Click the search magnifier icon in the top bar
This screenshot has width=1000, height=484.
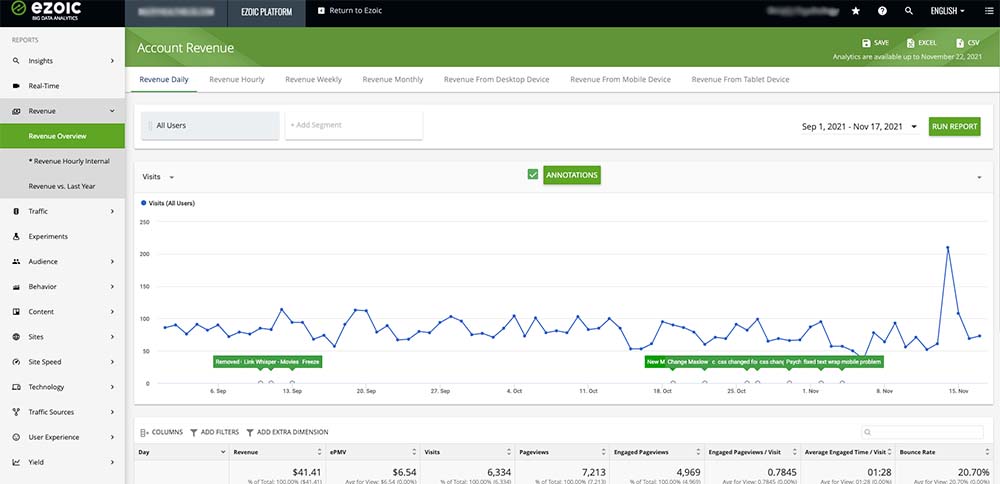tap(909, 11)
